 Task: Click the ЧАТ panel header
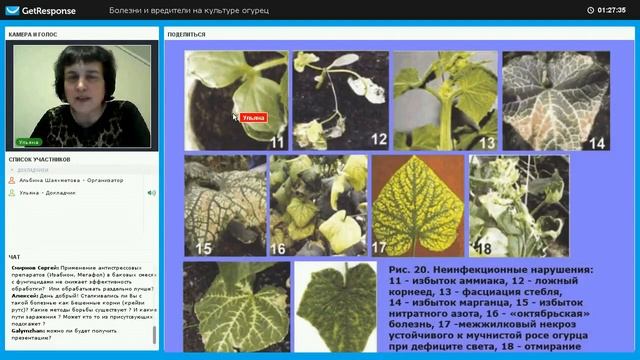point(14,257)
